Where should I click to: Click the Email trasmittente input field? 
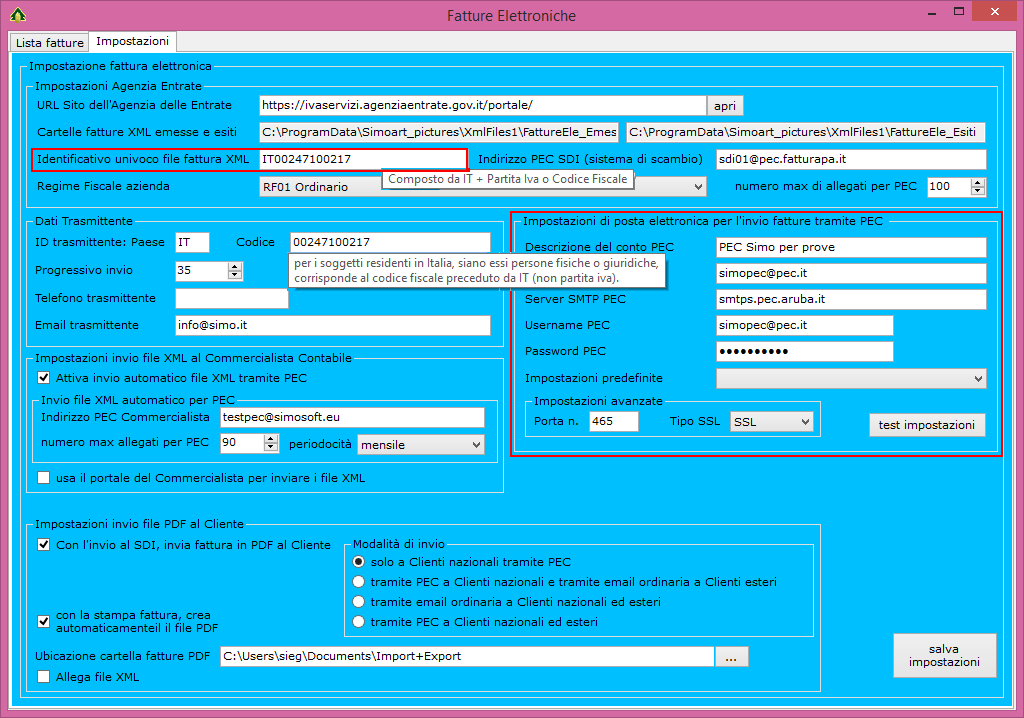click(332, 325)
